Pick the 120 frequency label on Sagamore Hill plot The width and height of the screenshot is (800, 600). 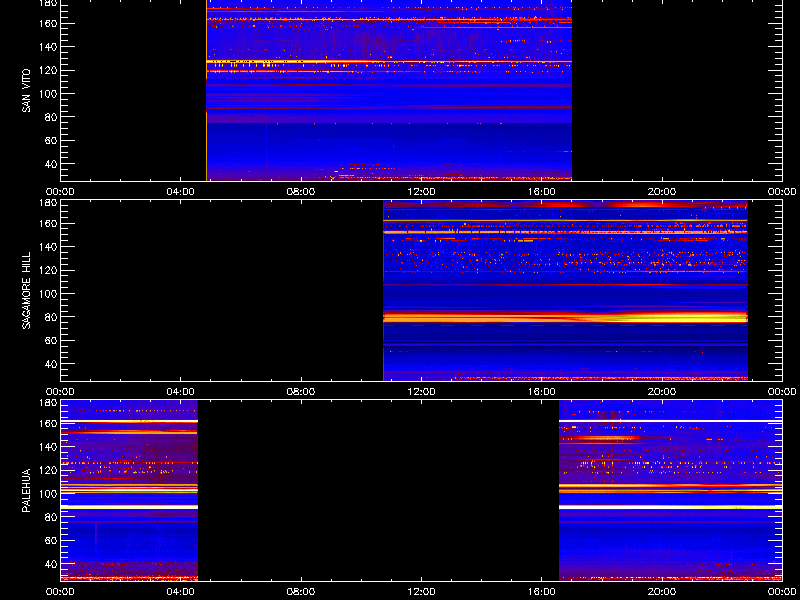coord(48,270)
